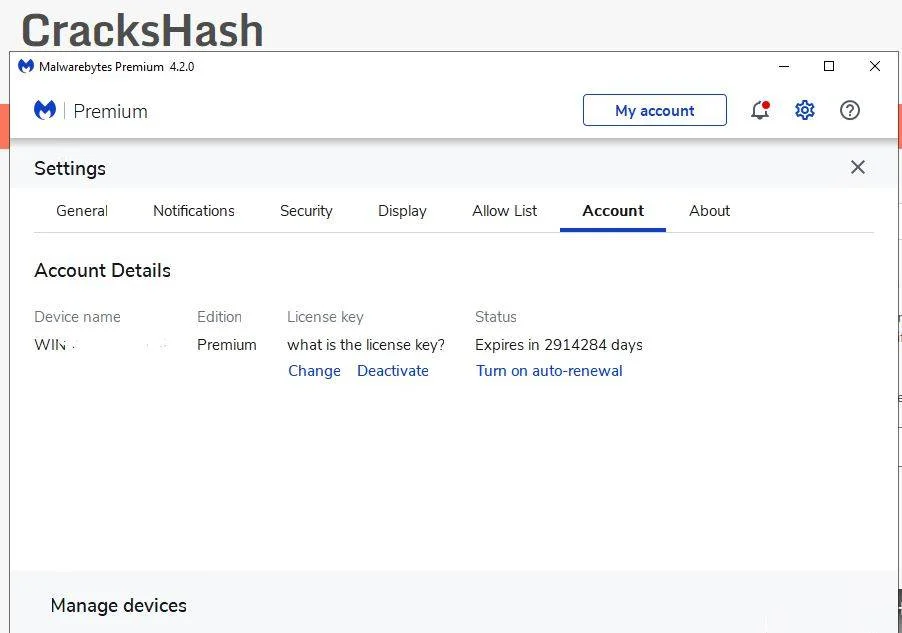Image resolution: width=902 pixels, height=633 pixels.
Task: Click the Malwarebytes title bar icon
Action: (26, 66)
